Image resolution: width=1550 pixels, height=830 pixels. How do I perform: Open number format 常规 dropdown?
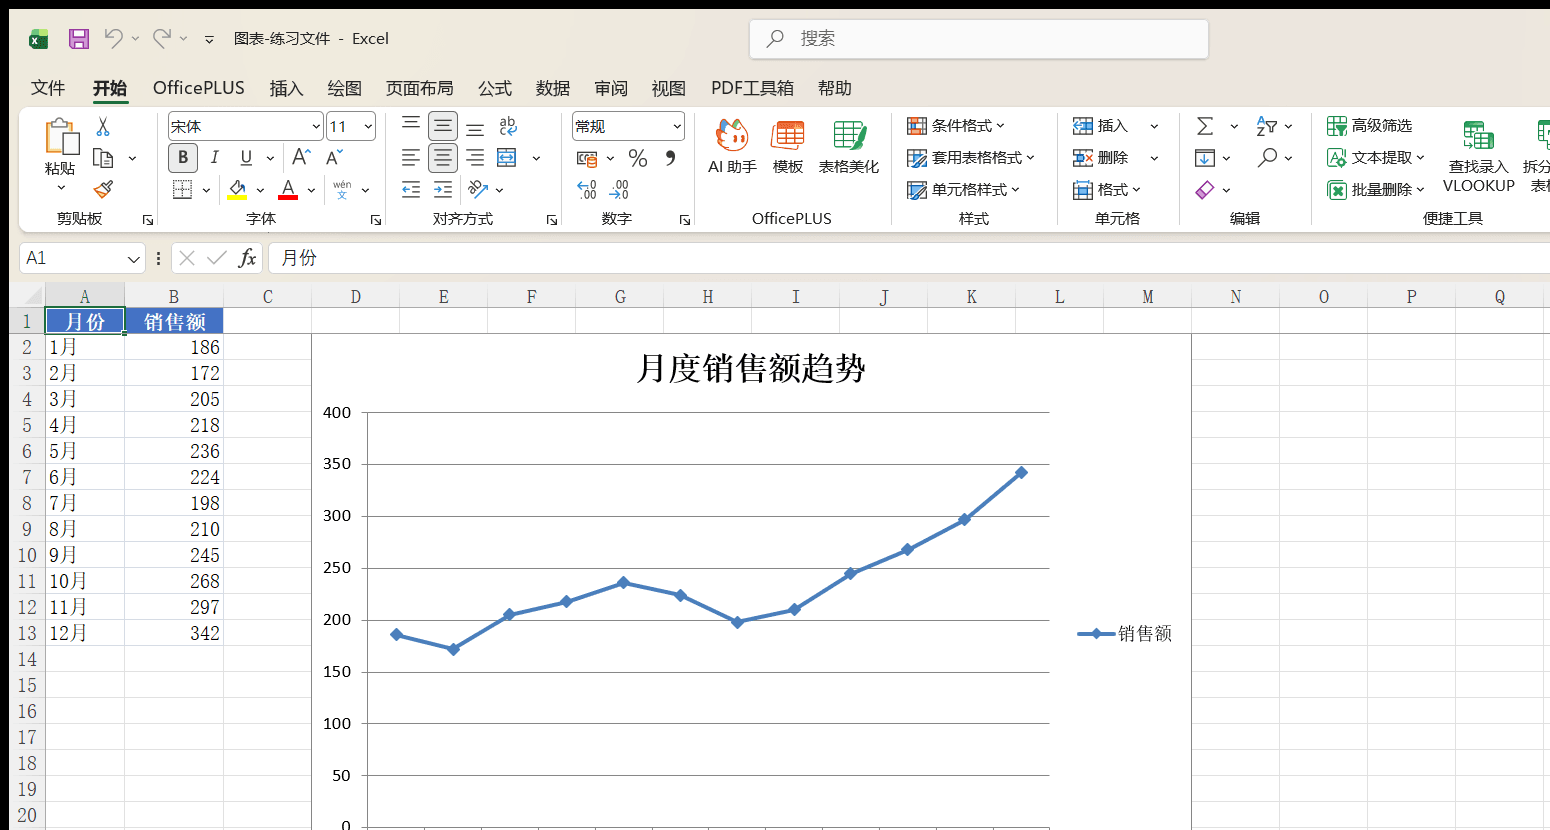point(677,126)
